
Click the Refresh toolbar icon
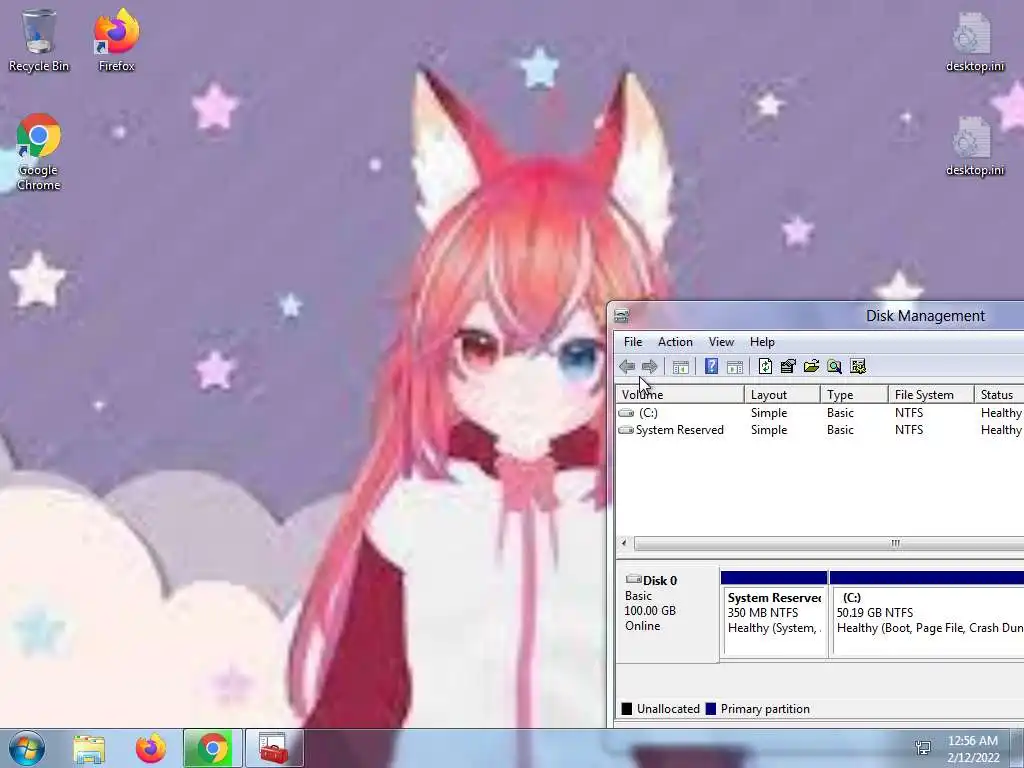[x=765, y=366]
